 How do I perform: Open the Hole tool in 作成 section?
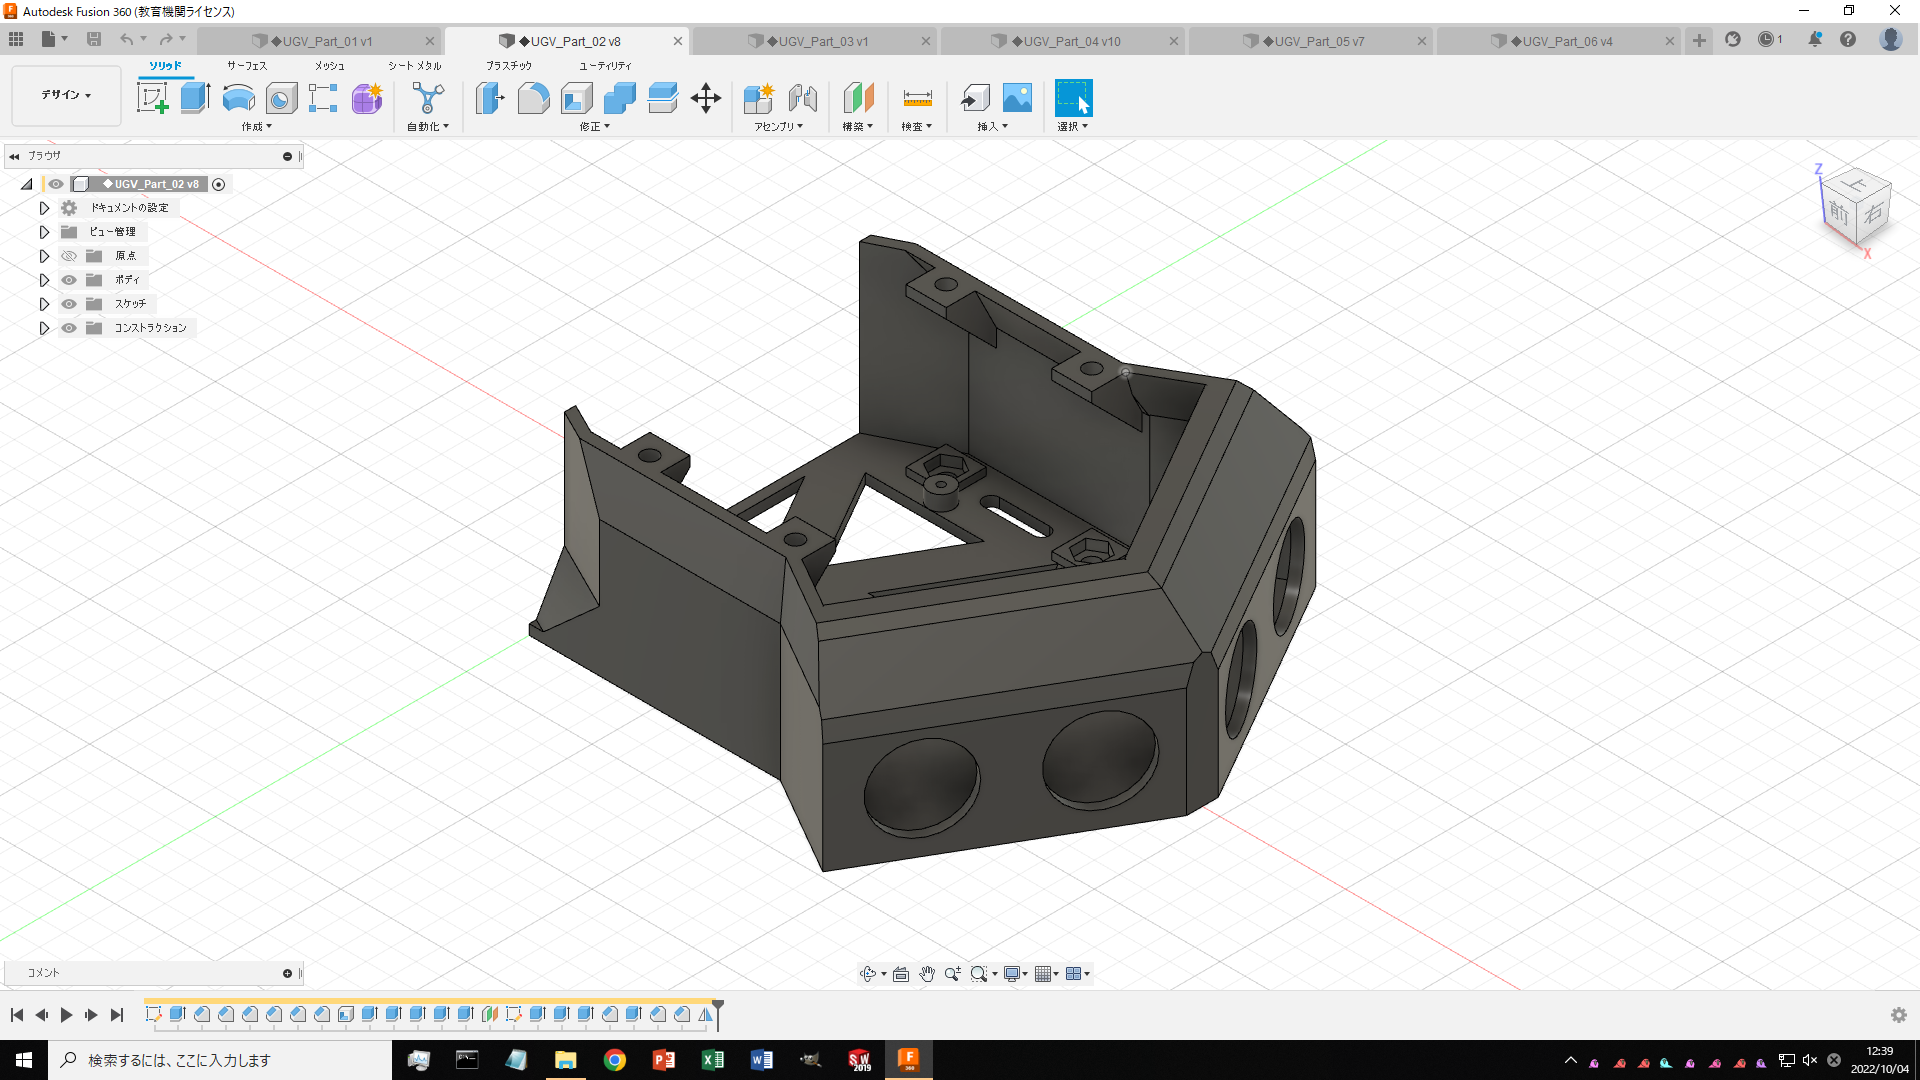click(x=281, y=97)
